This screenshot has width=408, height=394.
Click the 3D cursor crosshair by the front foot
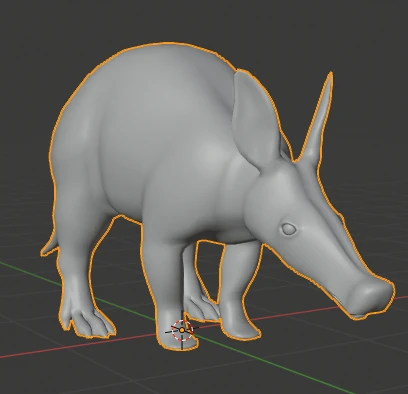pos(182,330)
